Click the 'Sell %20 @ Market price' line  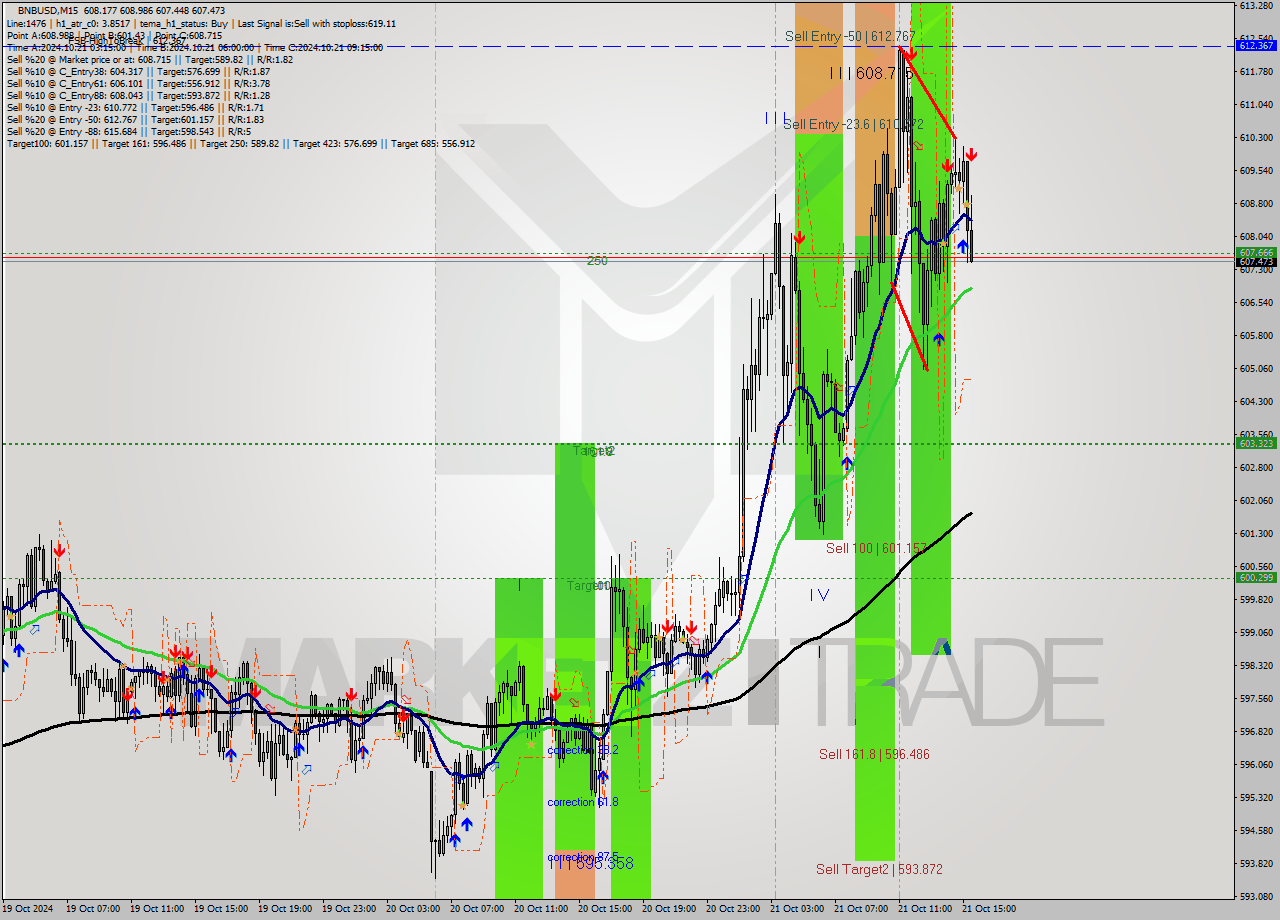click(x=150, y=60)
